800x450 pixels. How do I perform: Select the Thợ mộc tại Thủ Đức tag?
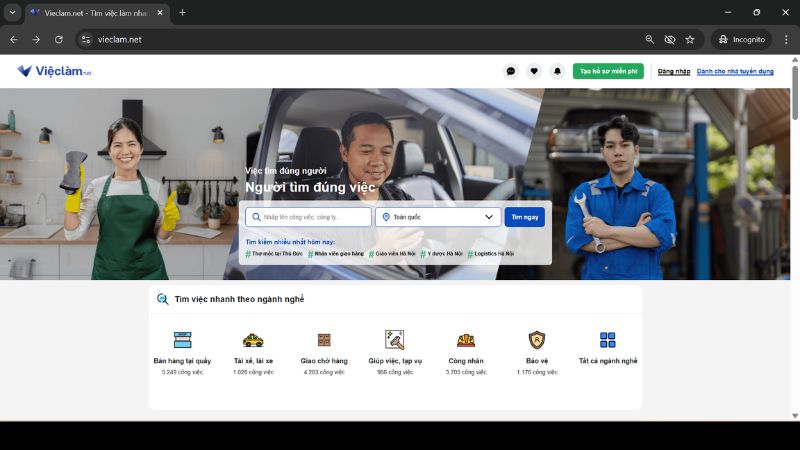point(274,254)
